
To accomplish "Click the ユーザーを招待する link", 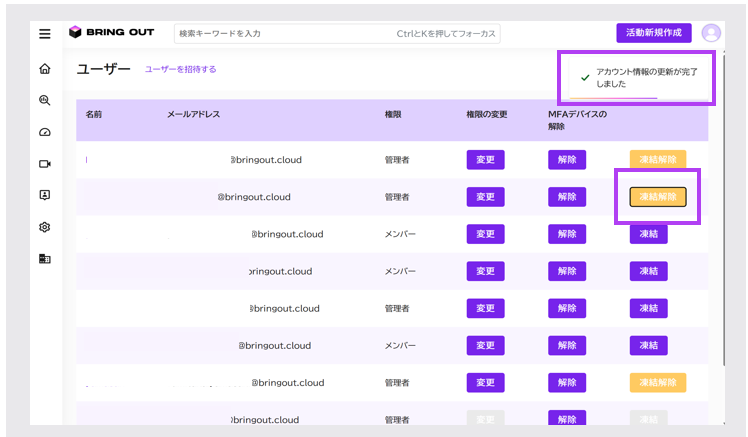I will click(x=180, y=70).
